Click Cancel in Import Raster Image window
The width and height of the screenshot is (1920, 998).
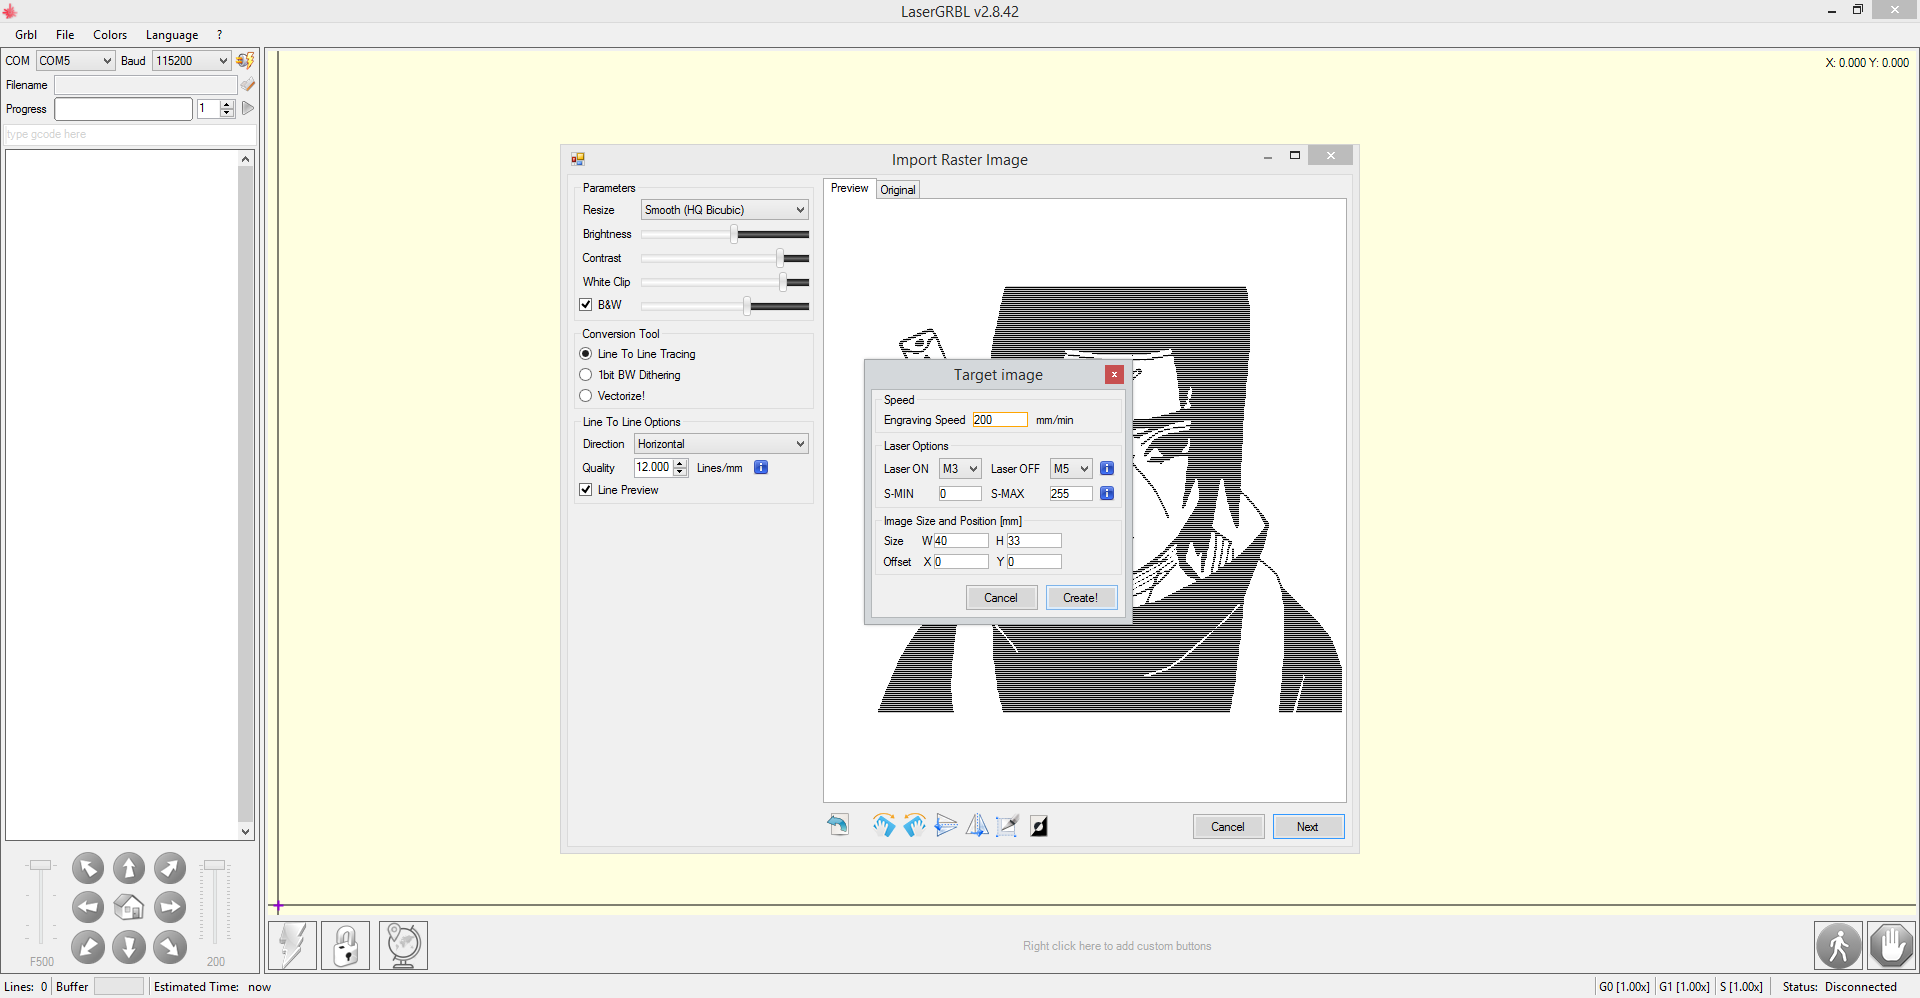(x=1228, y=827)
